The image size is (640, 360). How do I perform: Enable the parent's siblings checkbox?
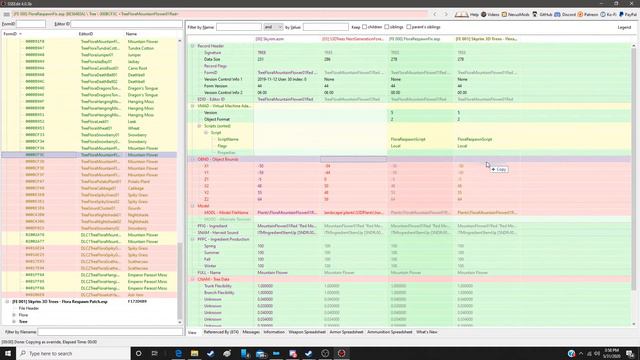[x=409, y=27]
